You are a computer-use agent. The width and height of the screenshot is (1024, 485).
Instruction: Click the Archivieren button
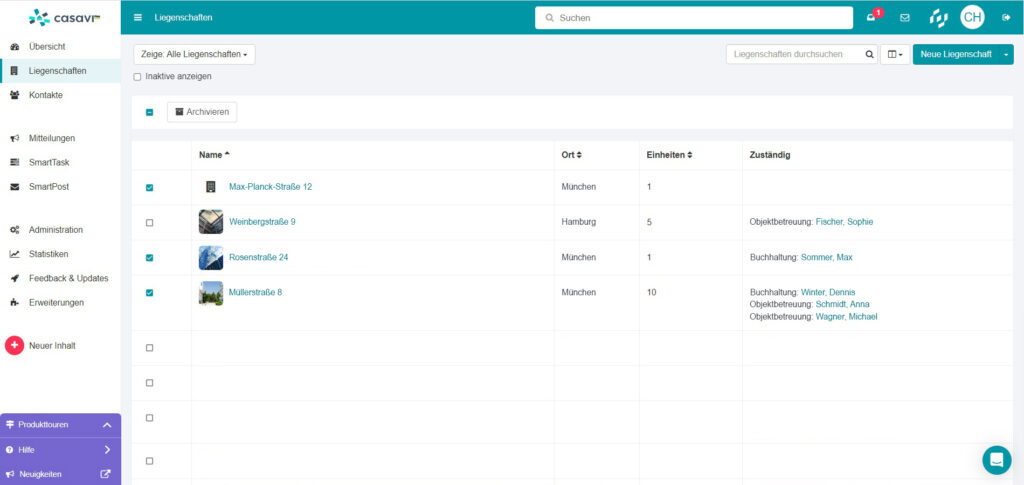pos(202,112)
